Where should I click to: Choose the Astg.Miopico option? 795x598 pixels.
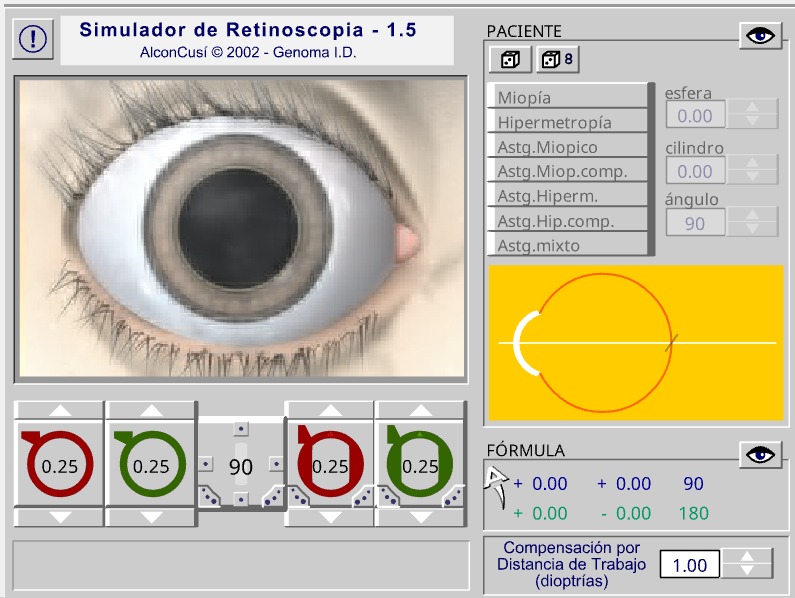pyautogui.click(x=568, y=147)
